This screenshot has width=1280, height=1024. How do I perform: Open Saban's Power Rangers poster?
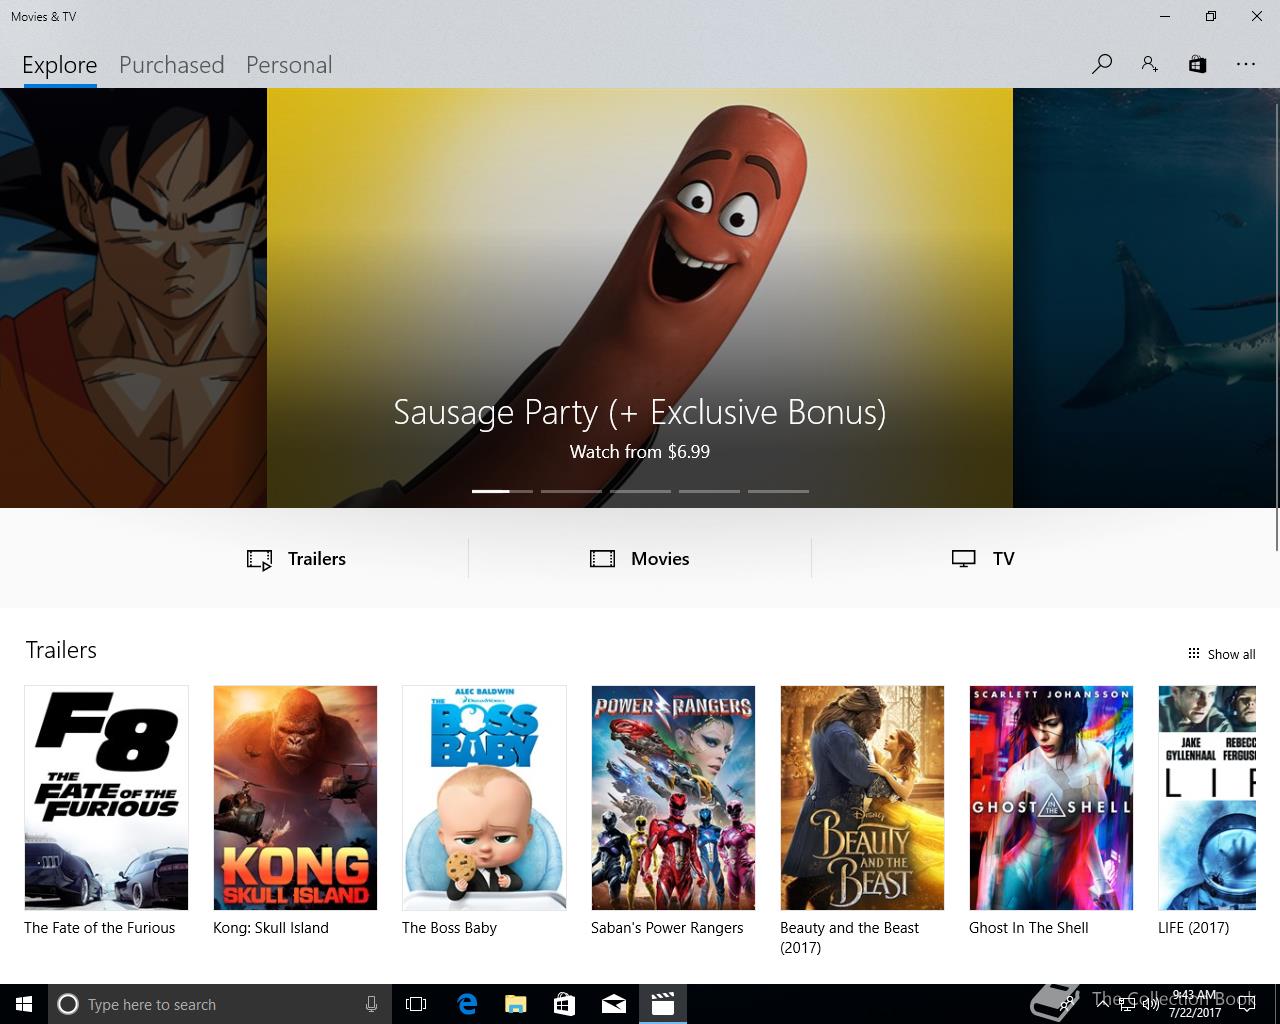673,798
